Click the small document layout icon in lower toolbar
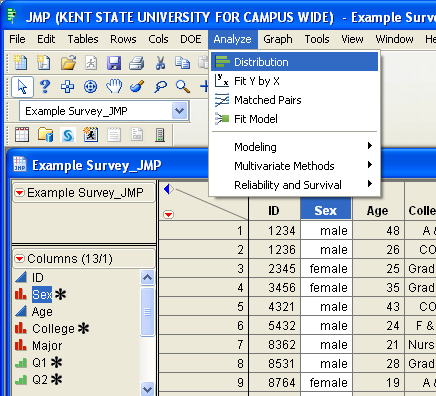The height and width of the screenshot is (396, 436). point(137,135)
